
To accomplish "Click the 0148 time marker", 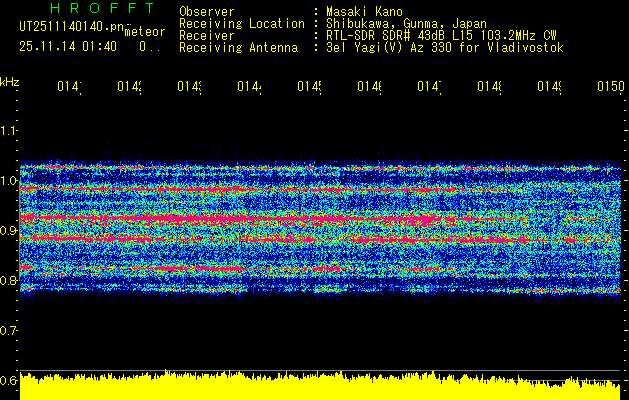I will [x=489, y=86].
